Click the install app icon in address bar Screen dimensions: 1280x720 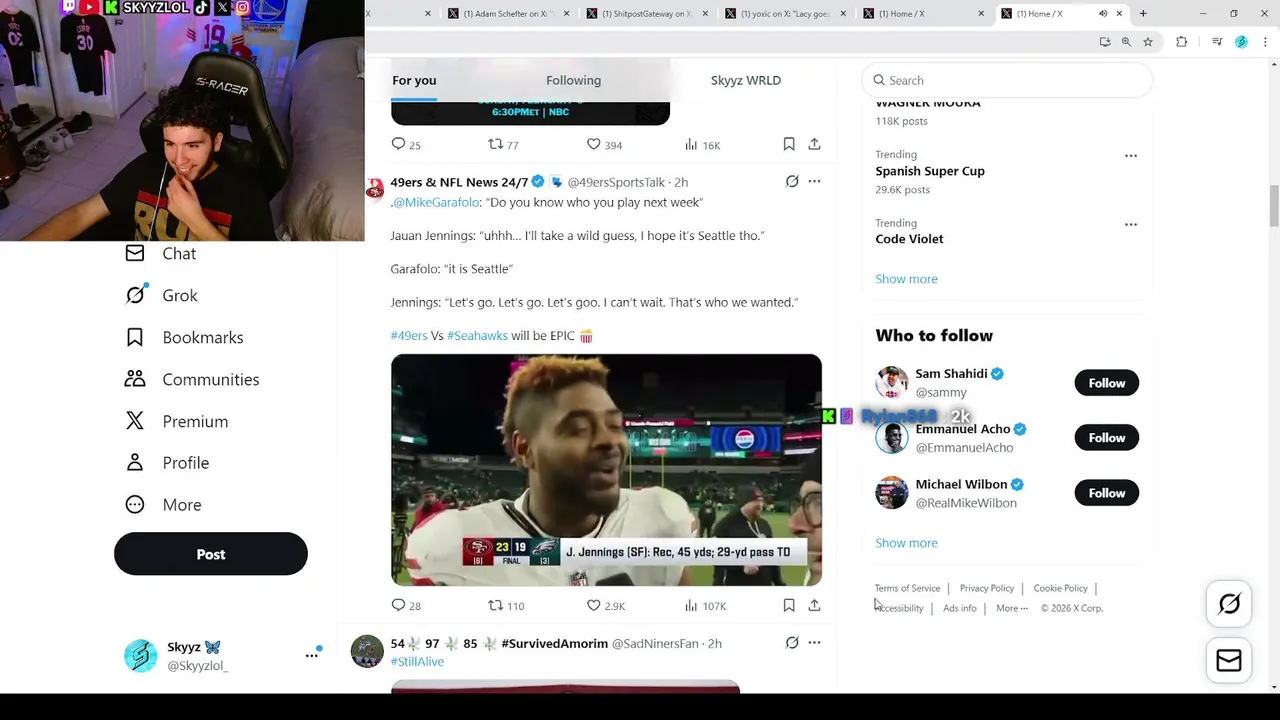coord(1104,42)
